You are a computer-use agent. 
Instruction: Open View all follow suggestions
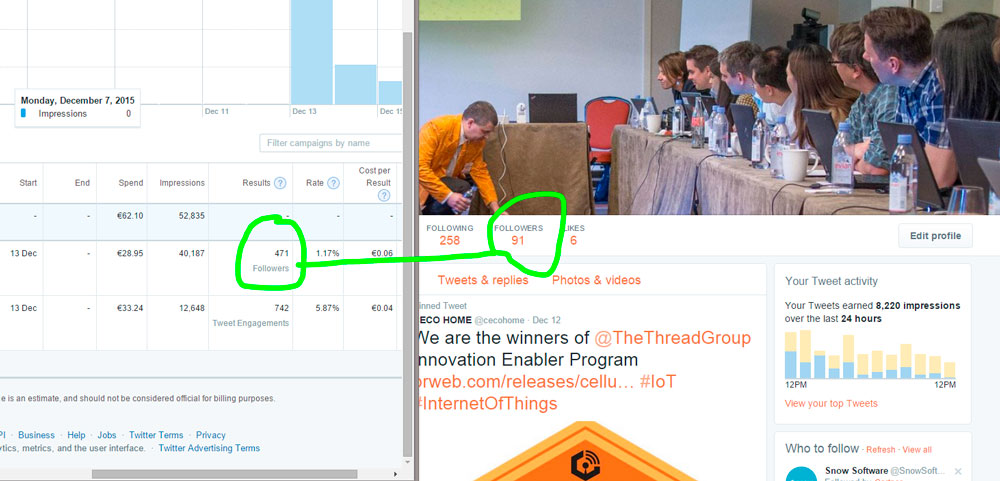[917, 450]
